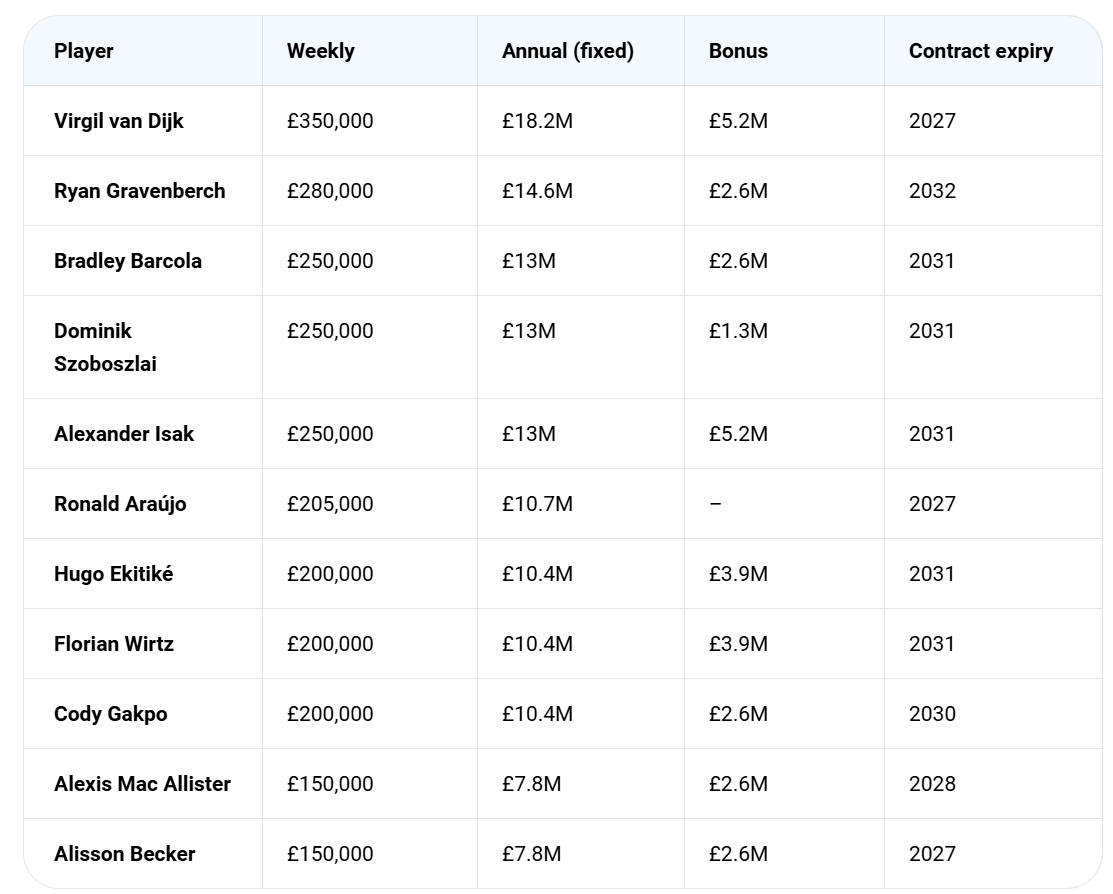
Task: Click Bradley Barcola's name
Action: 128,261
